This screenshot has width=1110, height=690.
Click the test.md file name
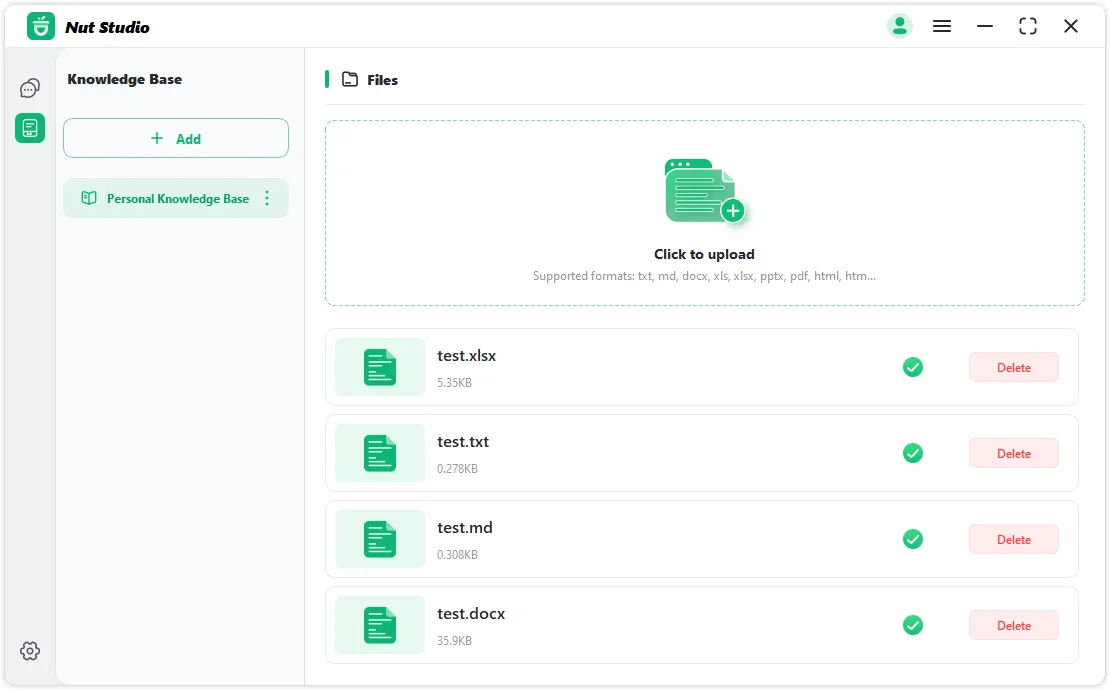(x=464, y=528)
